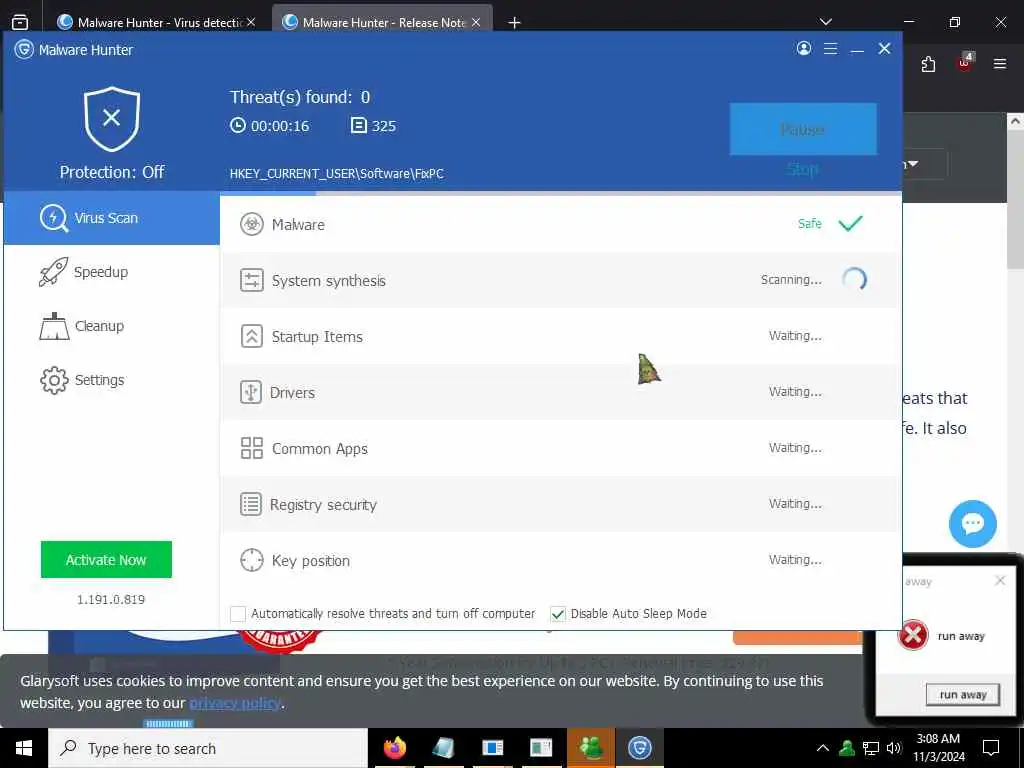Screen dimensions: 1024x768
Task: Open the browser extensions puzzle icon
Action: coord(928,64)
